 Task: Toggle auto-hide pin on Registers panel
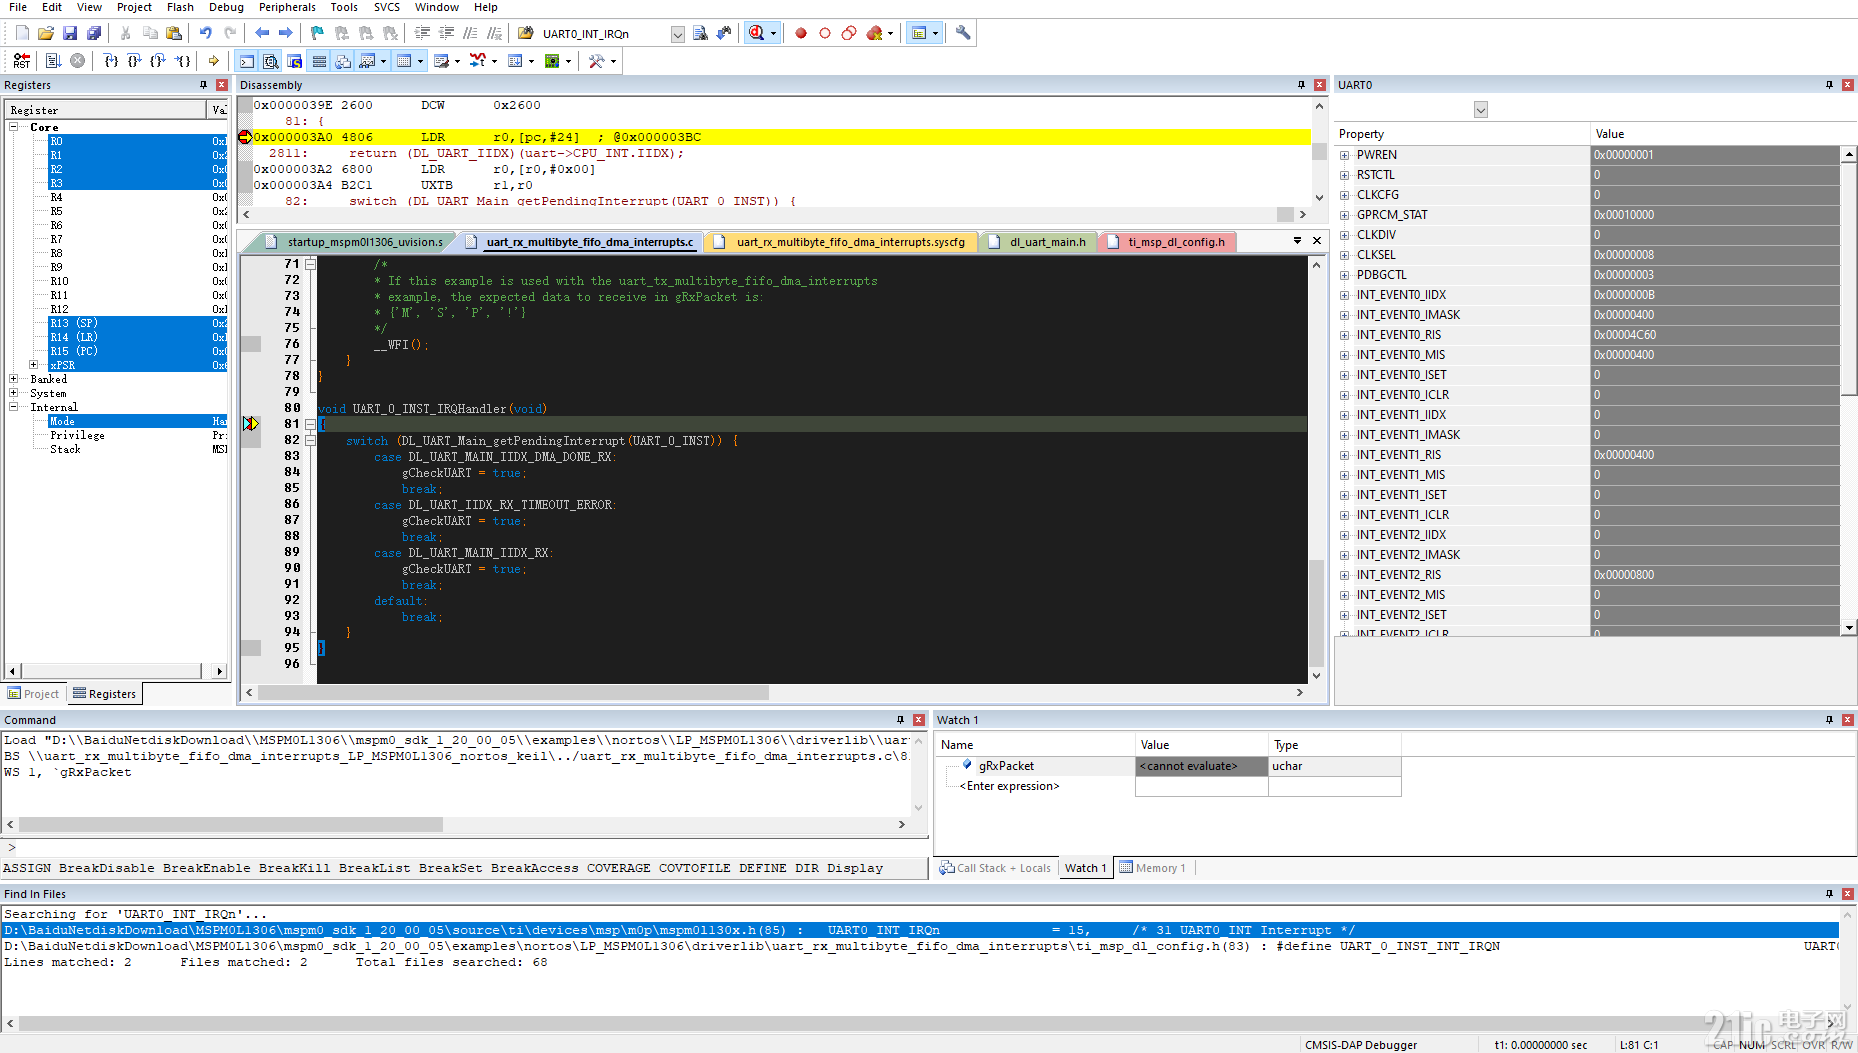[204, 85]
